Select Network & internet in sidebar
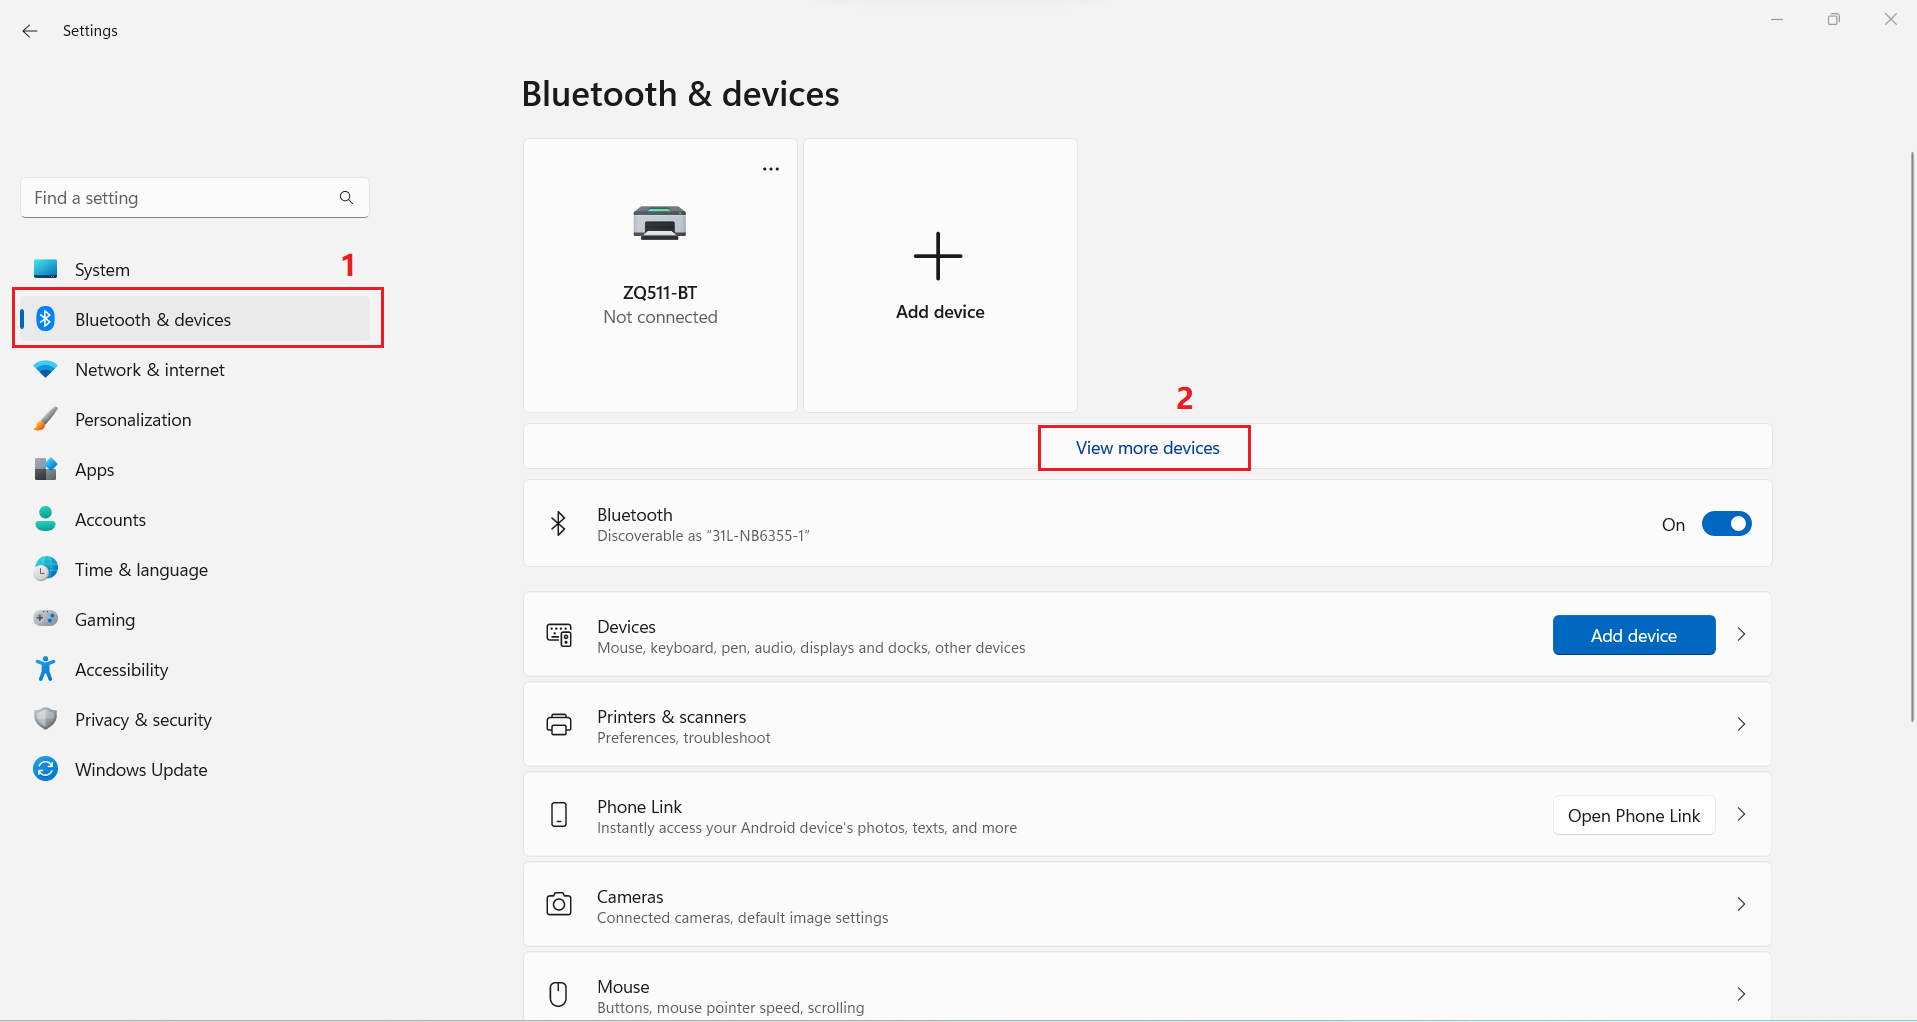The width and height of the screenshot is (1917, 1022). (x=150, y=370)
